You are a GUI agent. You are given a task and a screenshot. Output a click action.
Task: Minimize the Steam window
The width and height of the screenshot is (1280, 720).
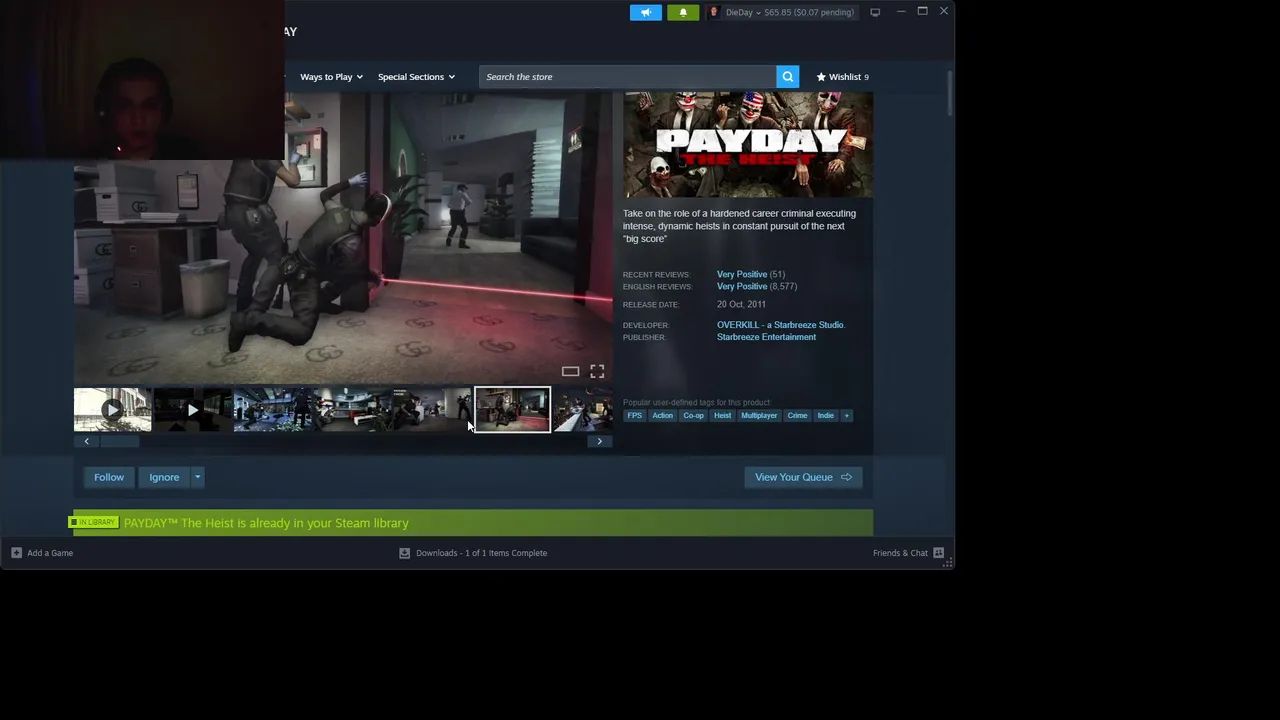click(x=900, y=11)
